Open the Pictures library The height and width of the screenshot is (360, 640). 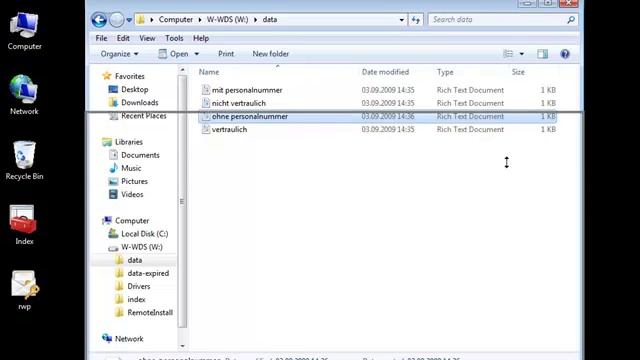pyautogui.click(x=134, y=181)
